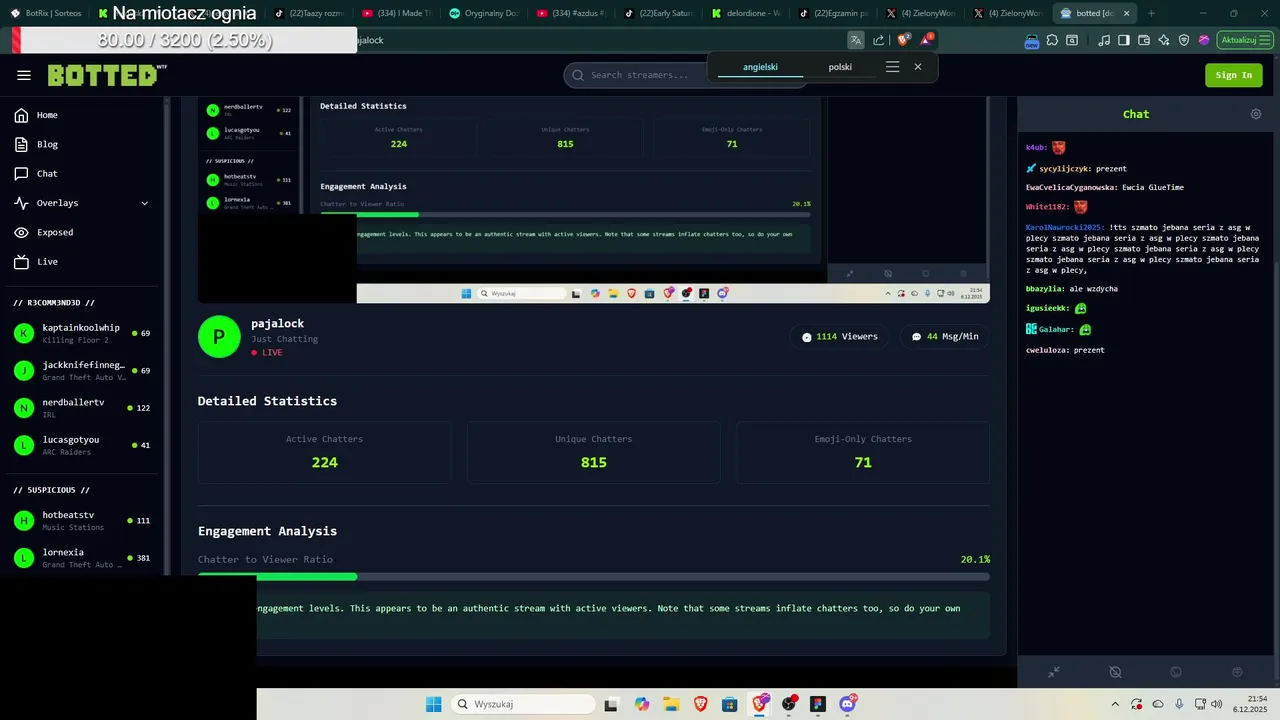Screen dimensions: 1280x720
Task: Open the hamburger menu beside the BOTTED logo
Action: (24, 75)
